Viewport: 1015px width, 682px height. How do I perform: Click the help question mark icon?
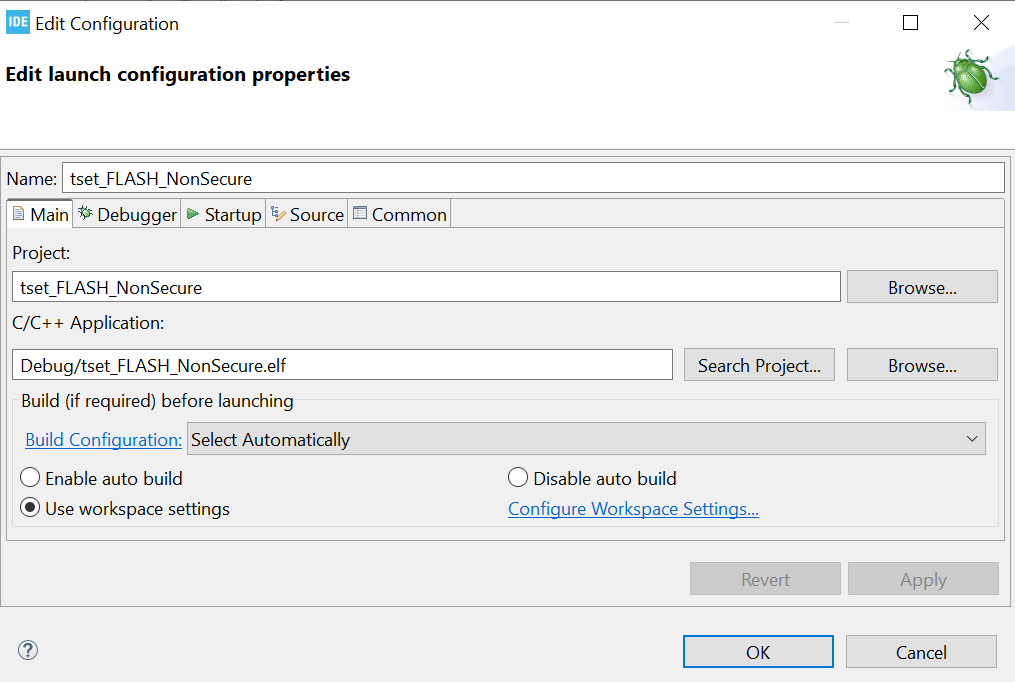(27, 650)
